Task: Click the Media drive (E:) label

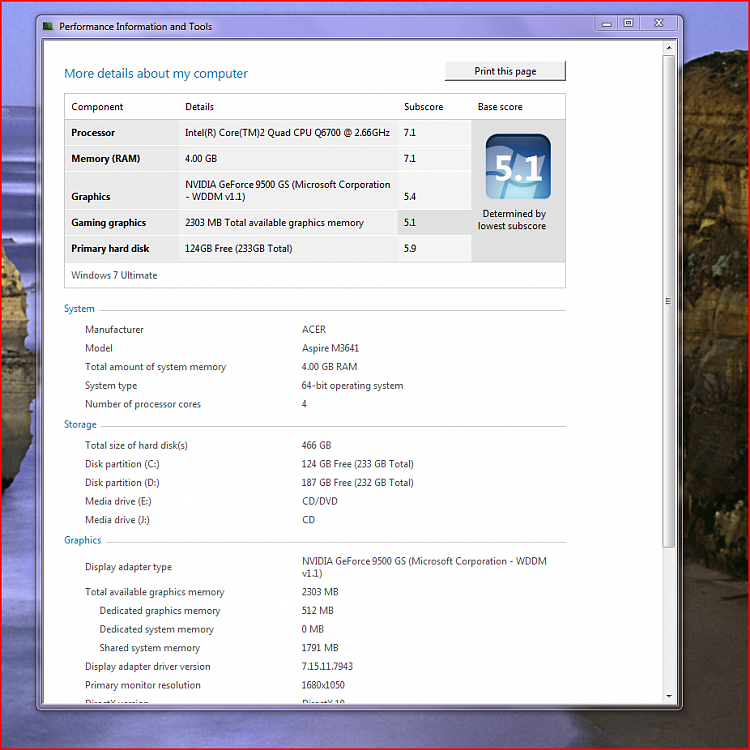Action: click(118, 501)
